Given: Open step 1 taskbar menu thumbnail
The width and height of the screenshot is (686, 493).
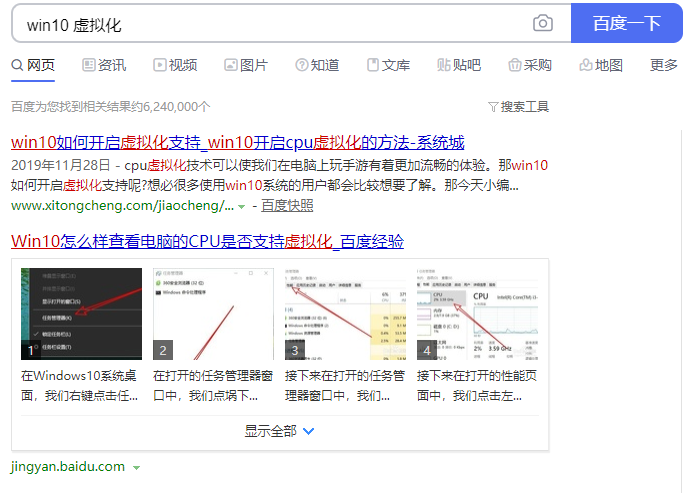Looking at the screenshot, I should pyautogui.click(x=81, y=314).
